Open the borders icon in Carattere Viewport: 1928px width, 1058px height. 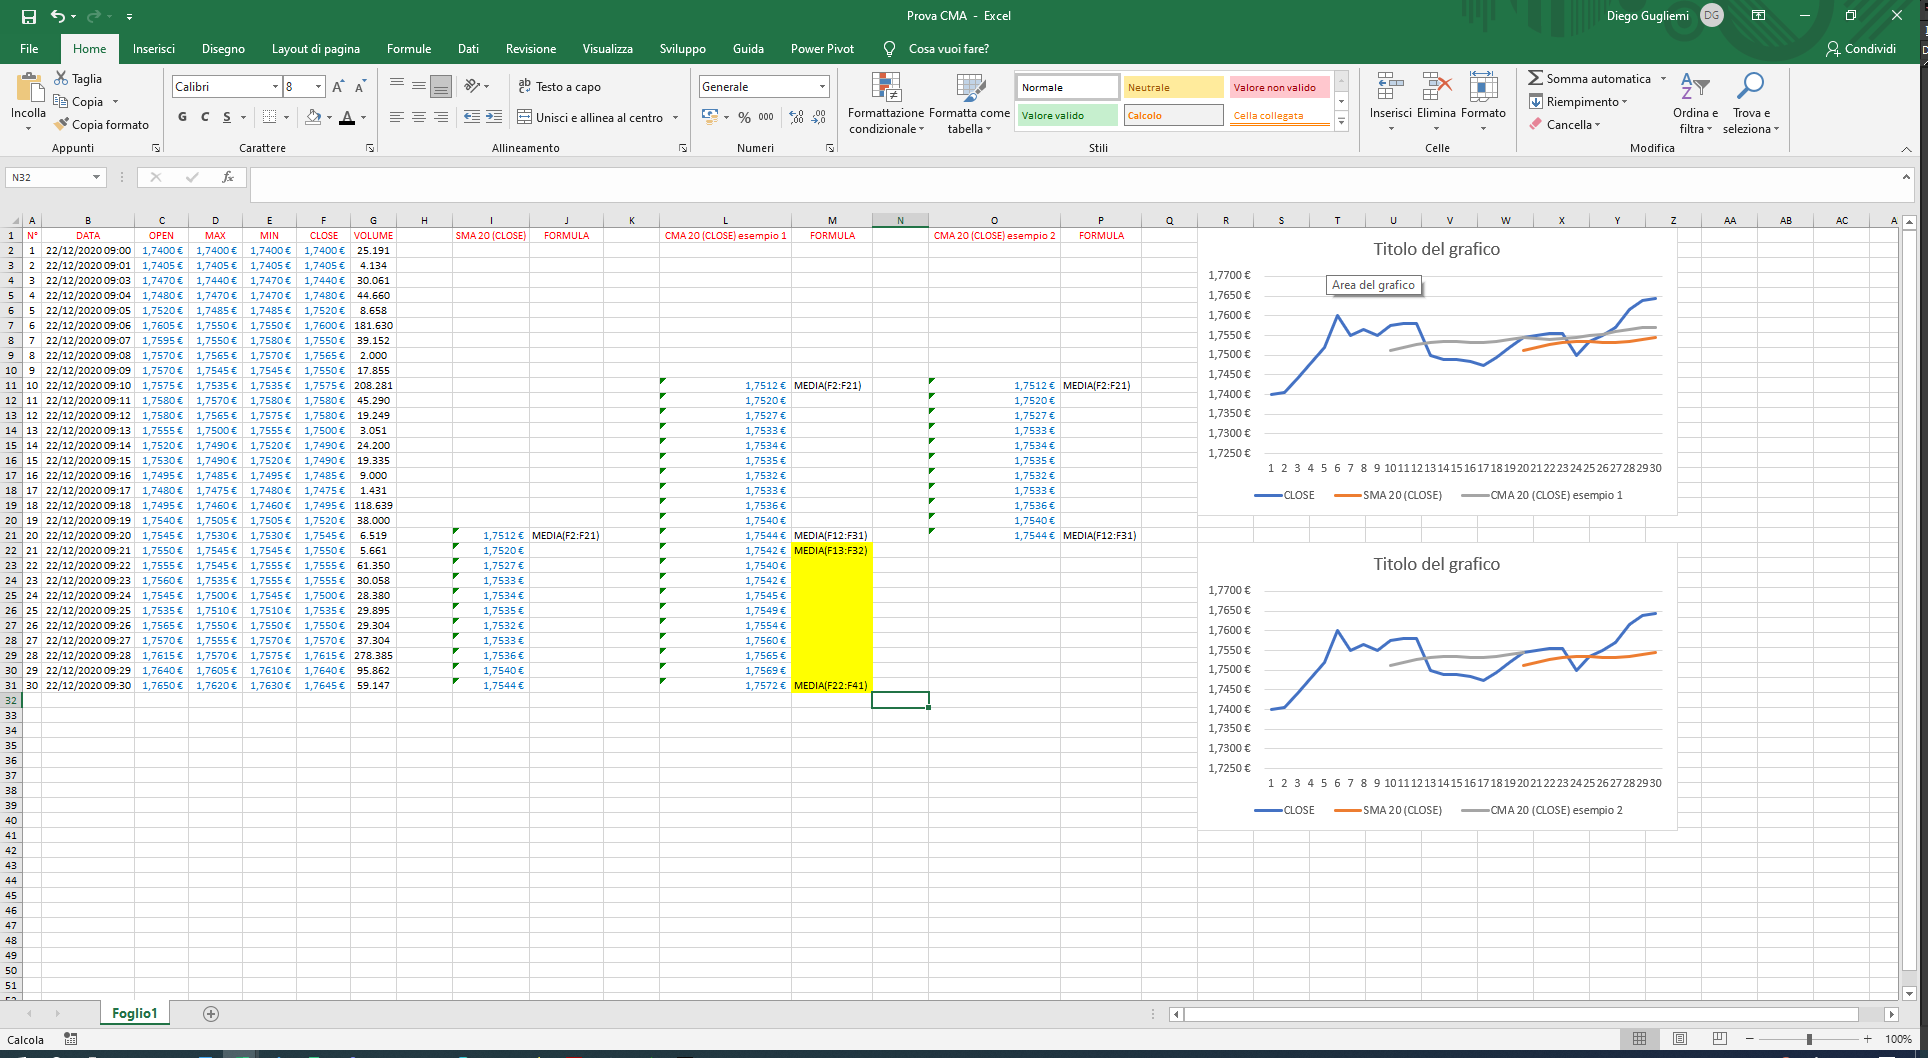pos(269,117)
